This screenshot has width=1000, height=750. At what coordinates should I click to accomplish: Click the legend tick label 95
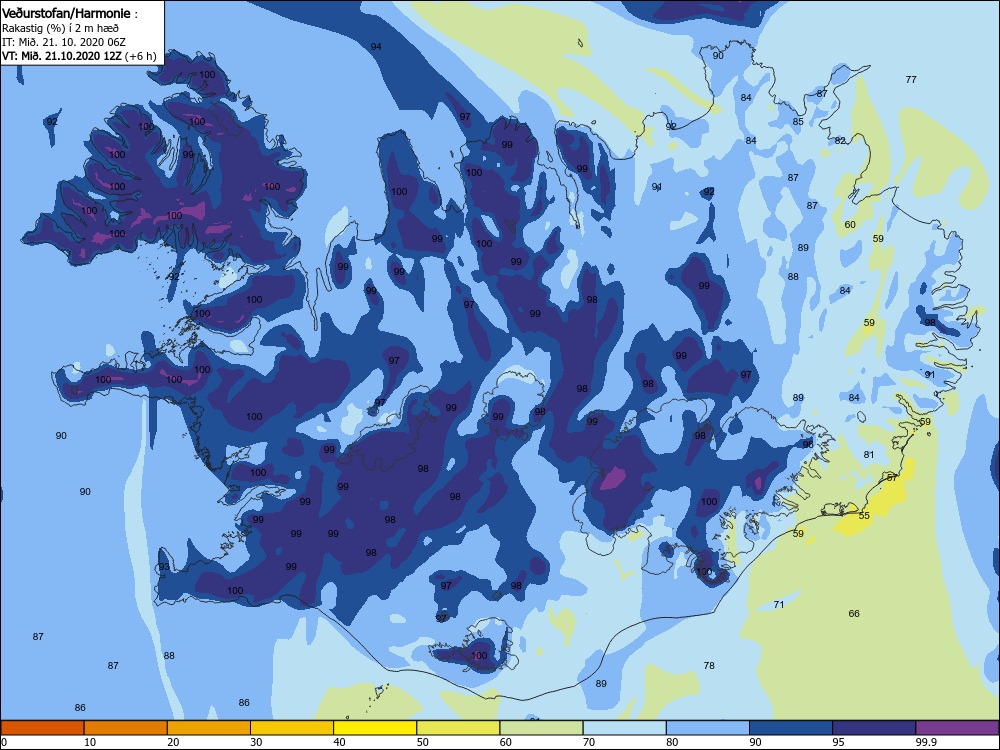839,742
